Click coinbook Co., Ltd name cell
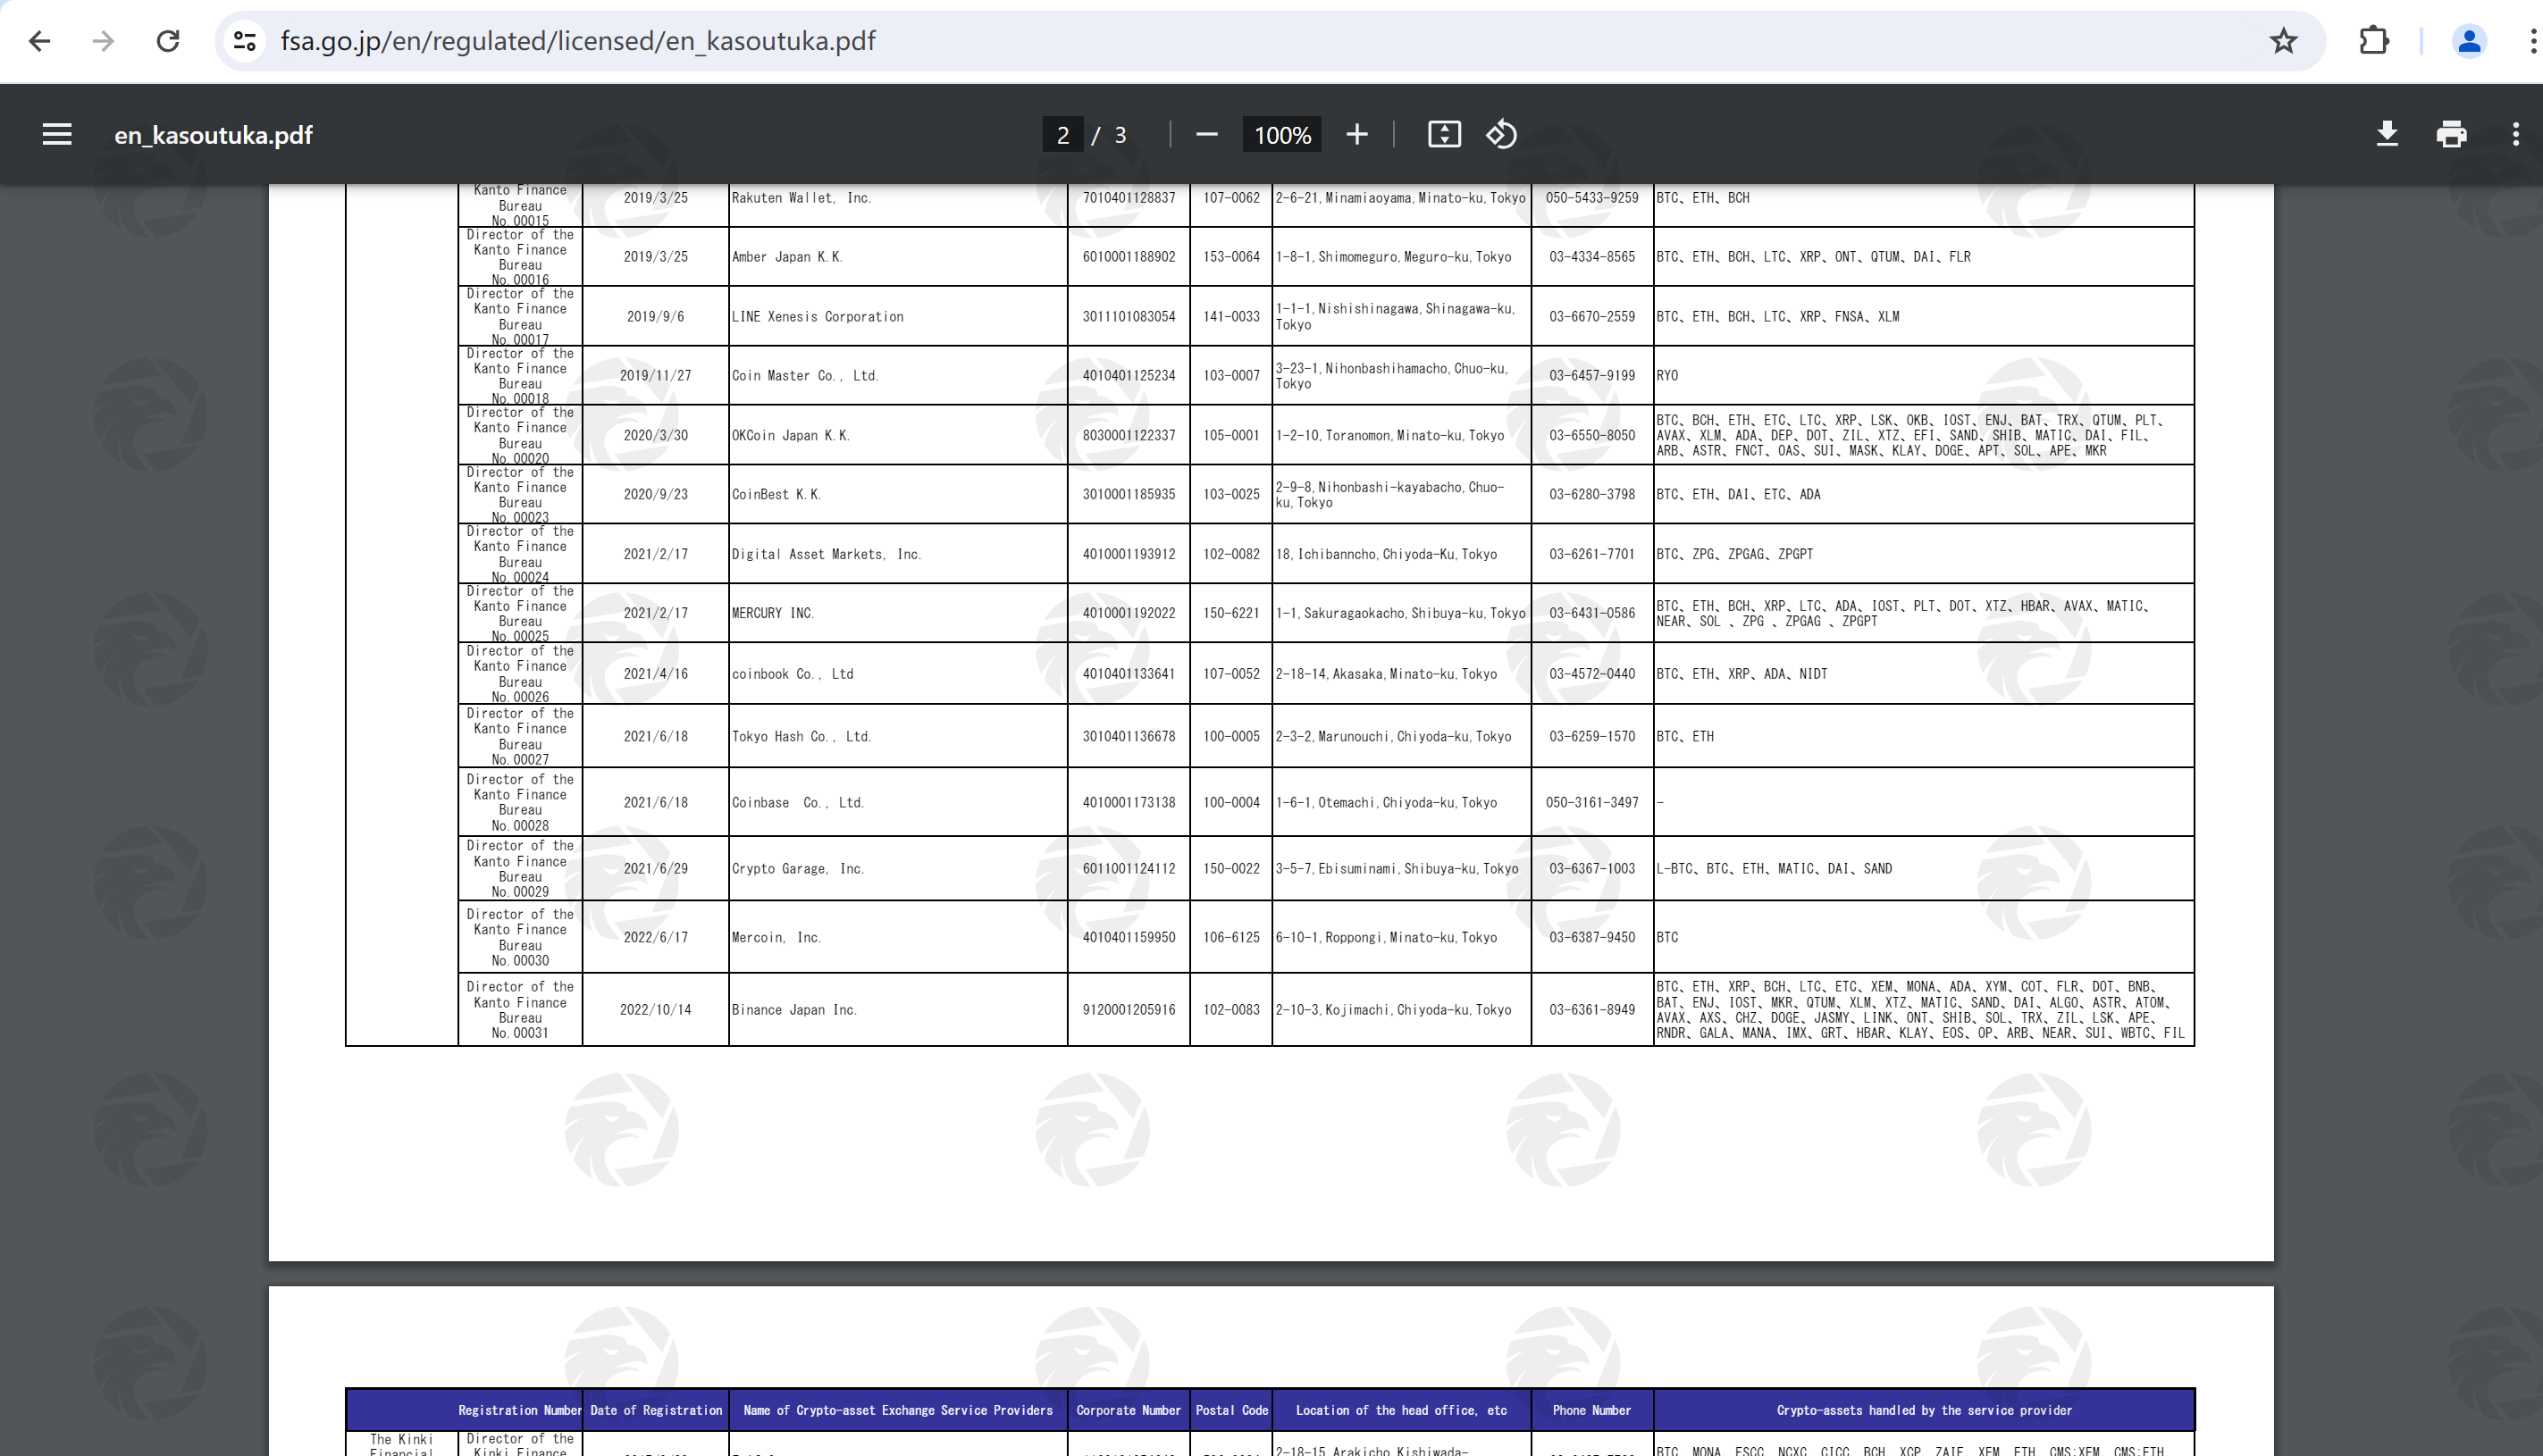This screenshot has width=2543, height=1456. click(898, 674)
